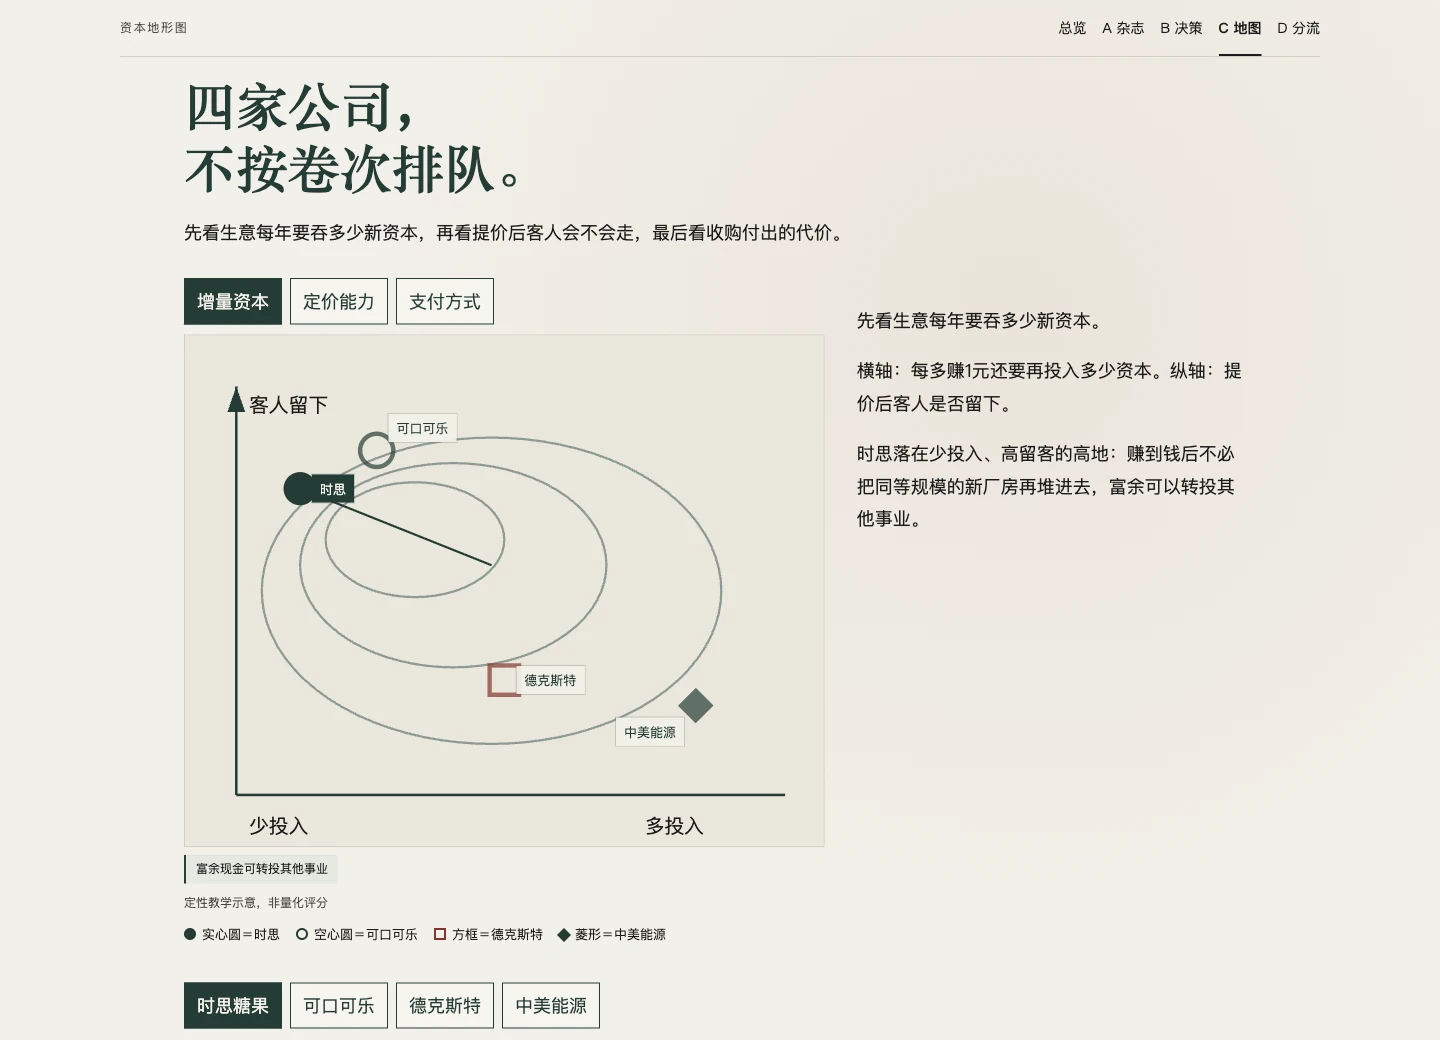
Task: Click the legend diamond 菱形=中美能源
Action: [564, 935]
